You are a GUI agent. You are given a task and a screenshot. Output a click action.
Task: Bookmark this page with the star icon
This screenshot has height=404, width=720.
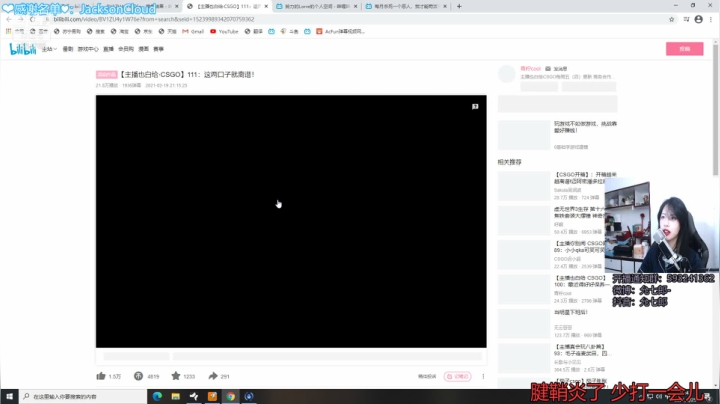click(x=671, y=19)
